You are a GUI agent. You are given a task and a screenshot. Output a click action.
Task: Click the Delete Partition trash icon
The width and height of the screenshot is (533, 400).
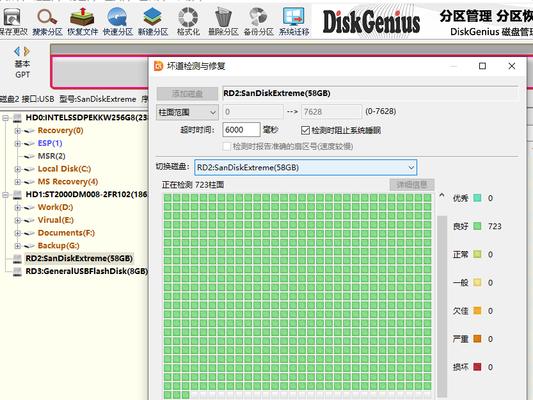pyautogui.click(x=223, y=21)
